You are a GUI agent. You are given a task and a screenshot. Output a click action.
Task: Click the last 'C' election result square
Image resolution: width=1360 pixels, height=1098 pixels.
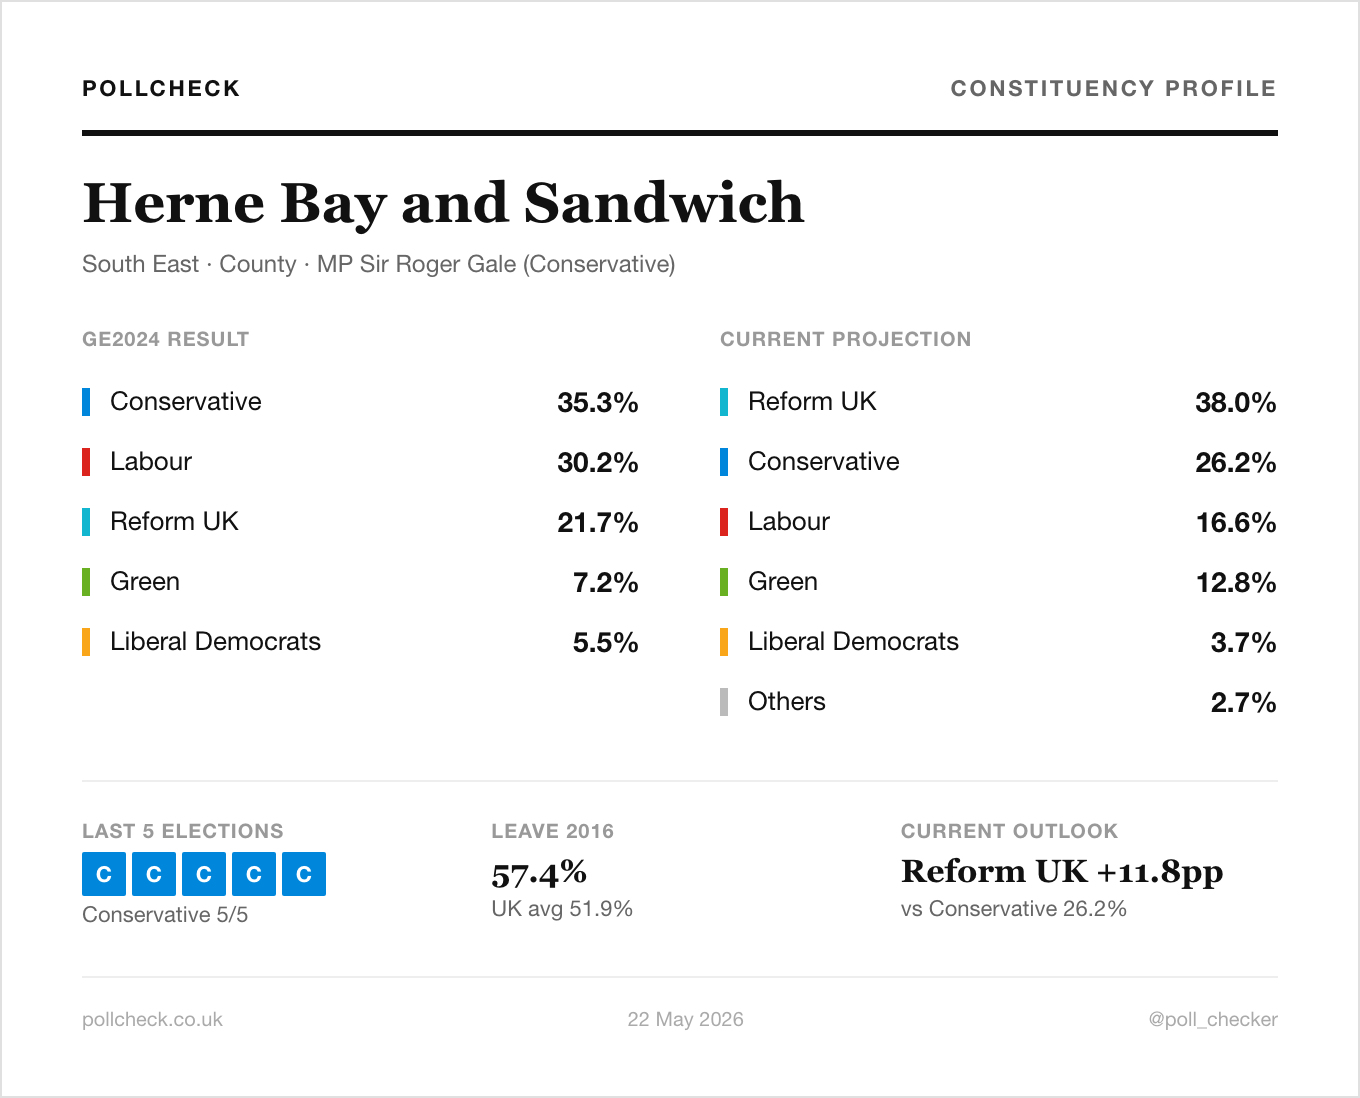click(x=304, y=874)
